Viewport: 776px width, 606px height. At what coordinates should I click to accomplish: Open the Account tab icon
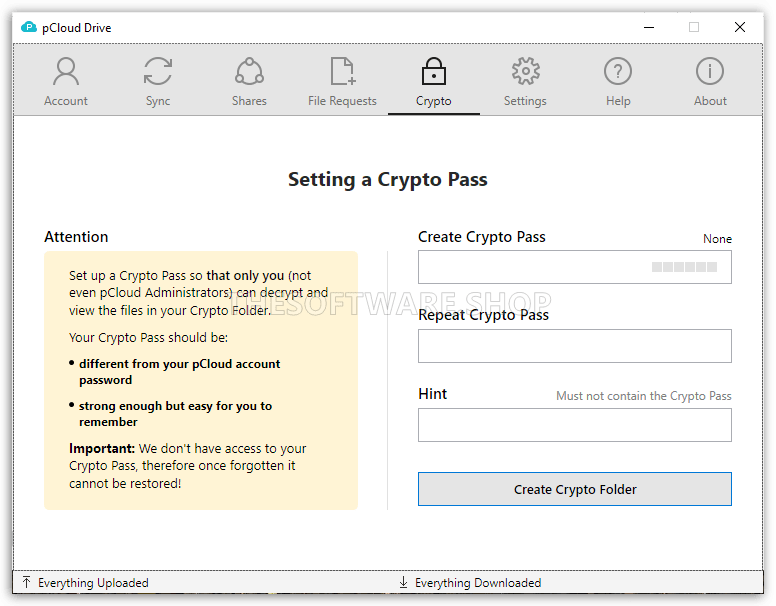(x=66, y=71)
